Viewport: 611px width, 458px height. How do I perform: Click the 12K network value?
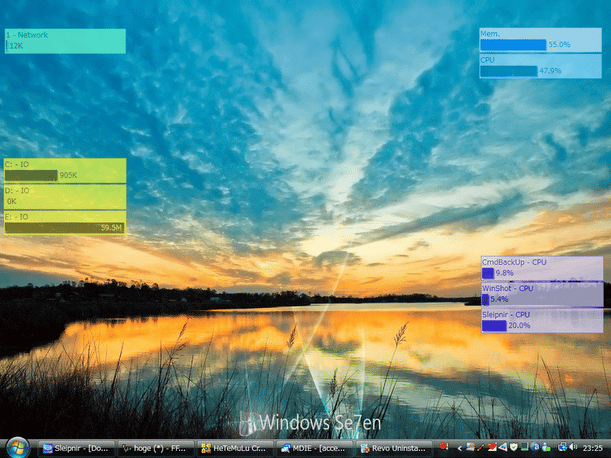click(16, 46)
